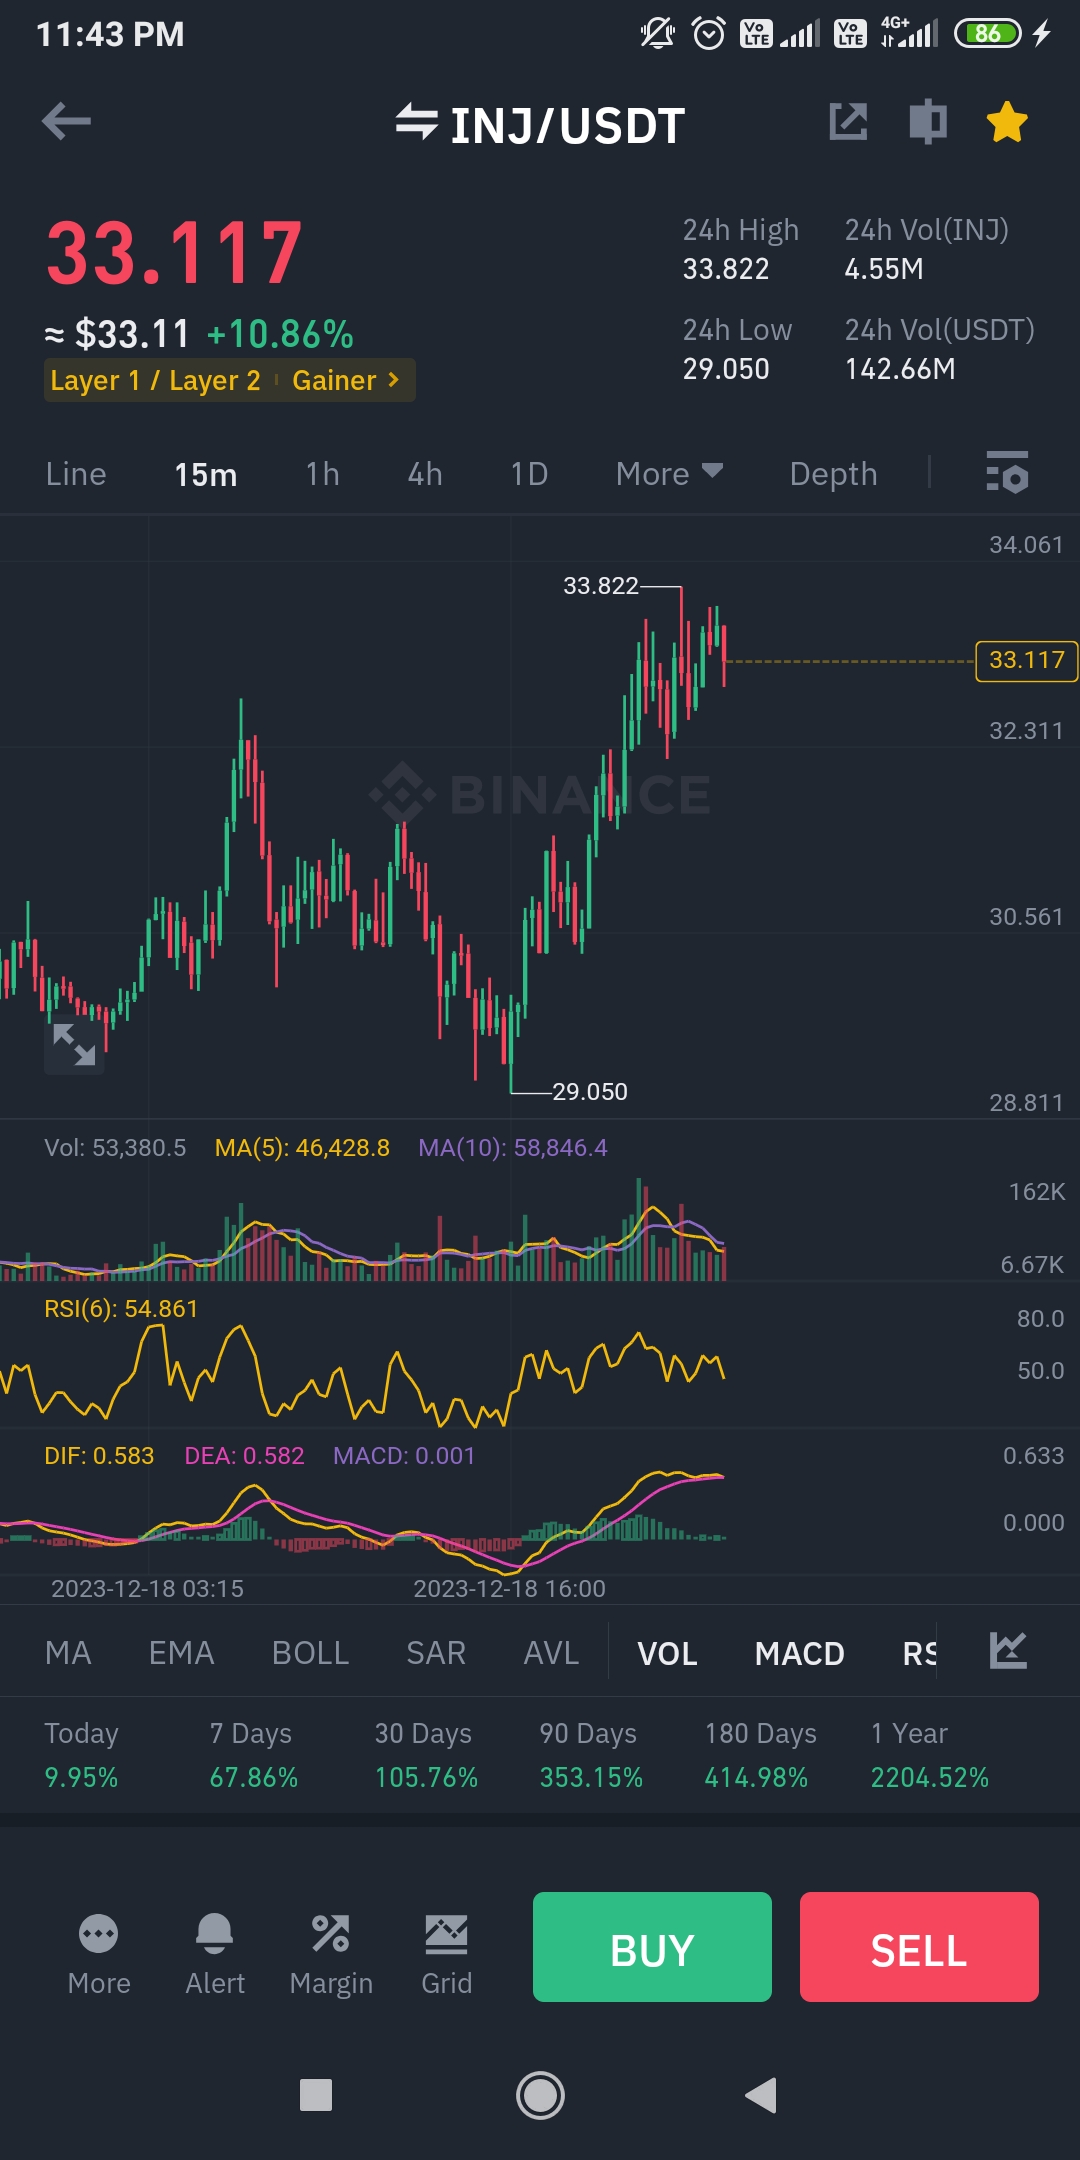The image size is (1080, 2160).
Task: Tap the MACD: 0.001 label
Action: (x=404, y=1456)
